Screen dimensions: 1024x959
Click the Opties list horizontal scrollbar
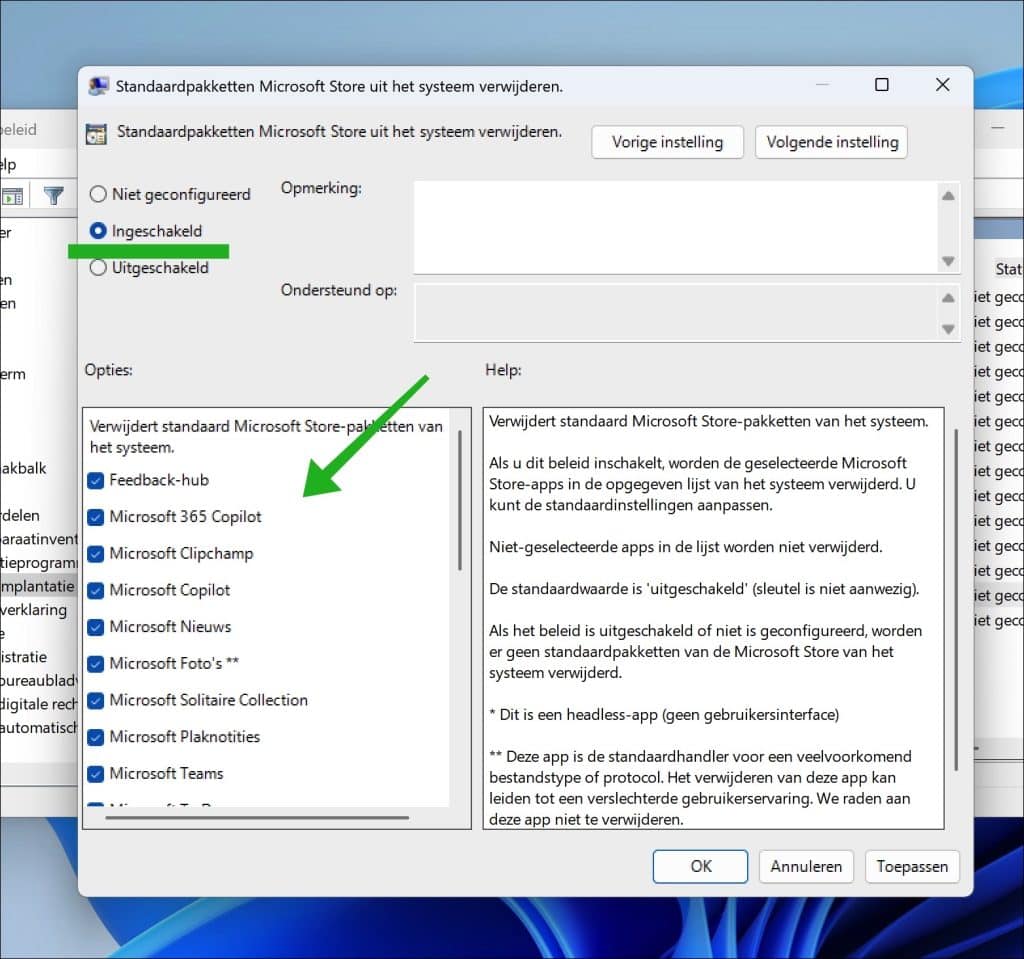257,817
